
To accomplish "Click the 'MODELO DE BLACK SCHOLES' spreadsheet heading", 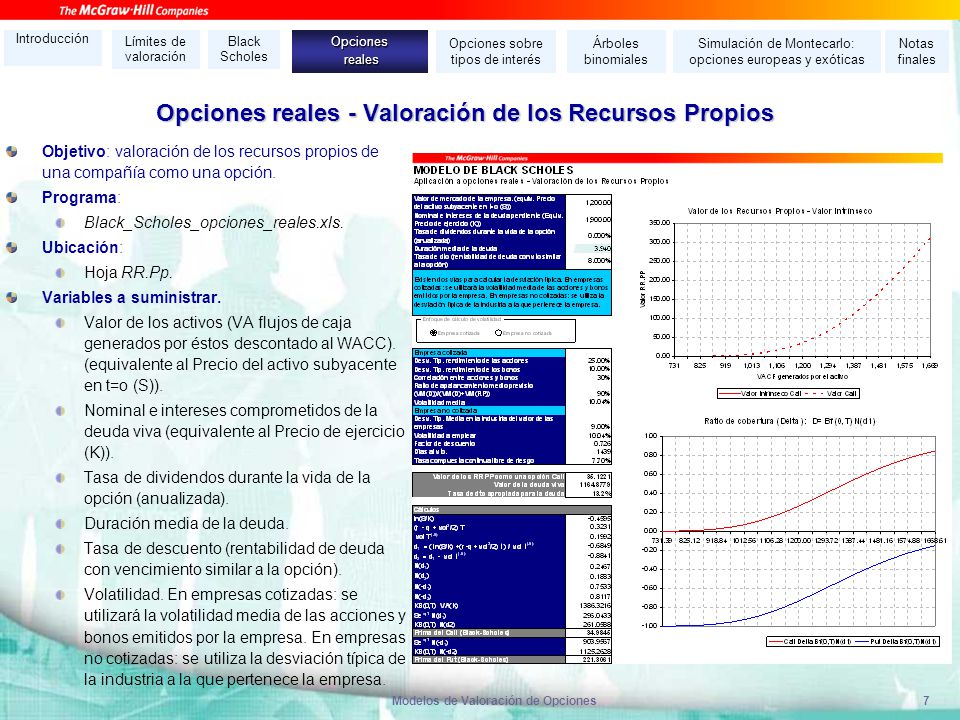I will [x=493, y=170].
